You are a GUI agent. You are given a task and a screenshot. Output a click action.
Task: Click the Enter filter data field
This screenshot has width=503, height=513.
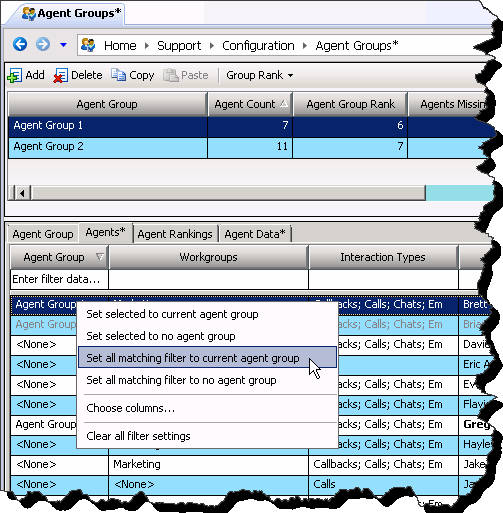[59, 279]
